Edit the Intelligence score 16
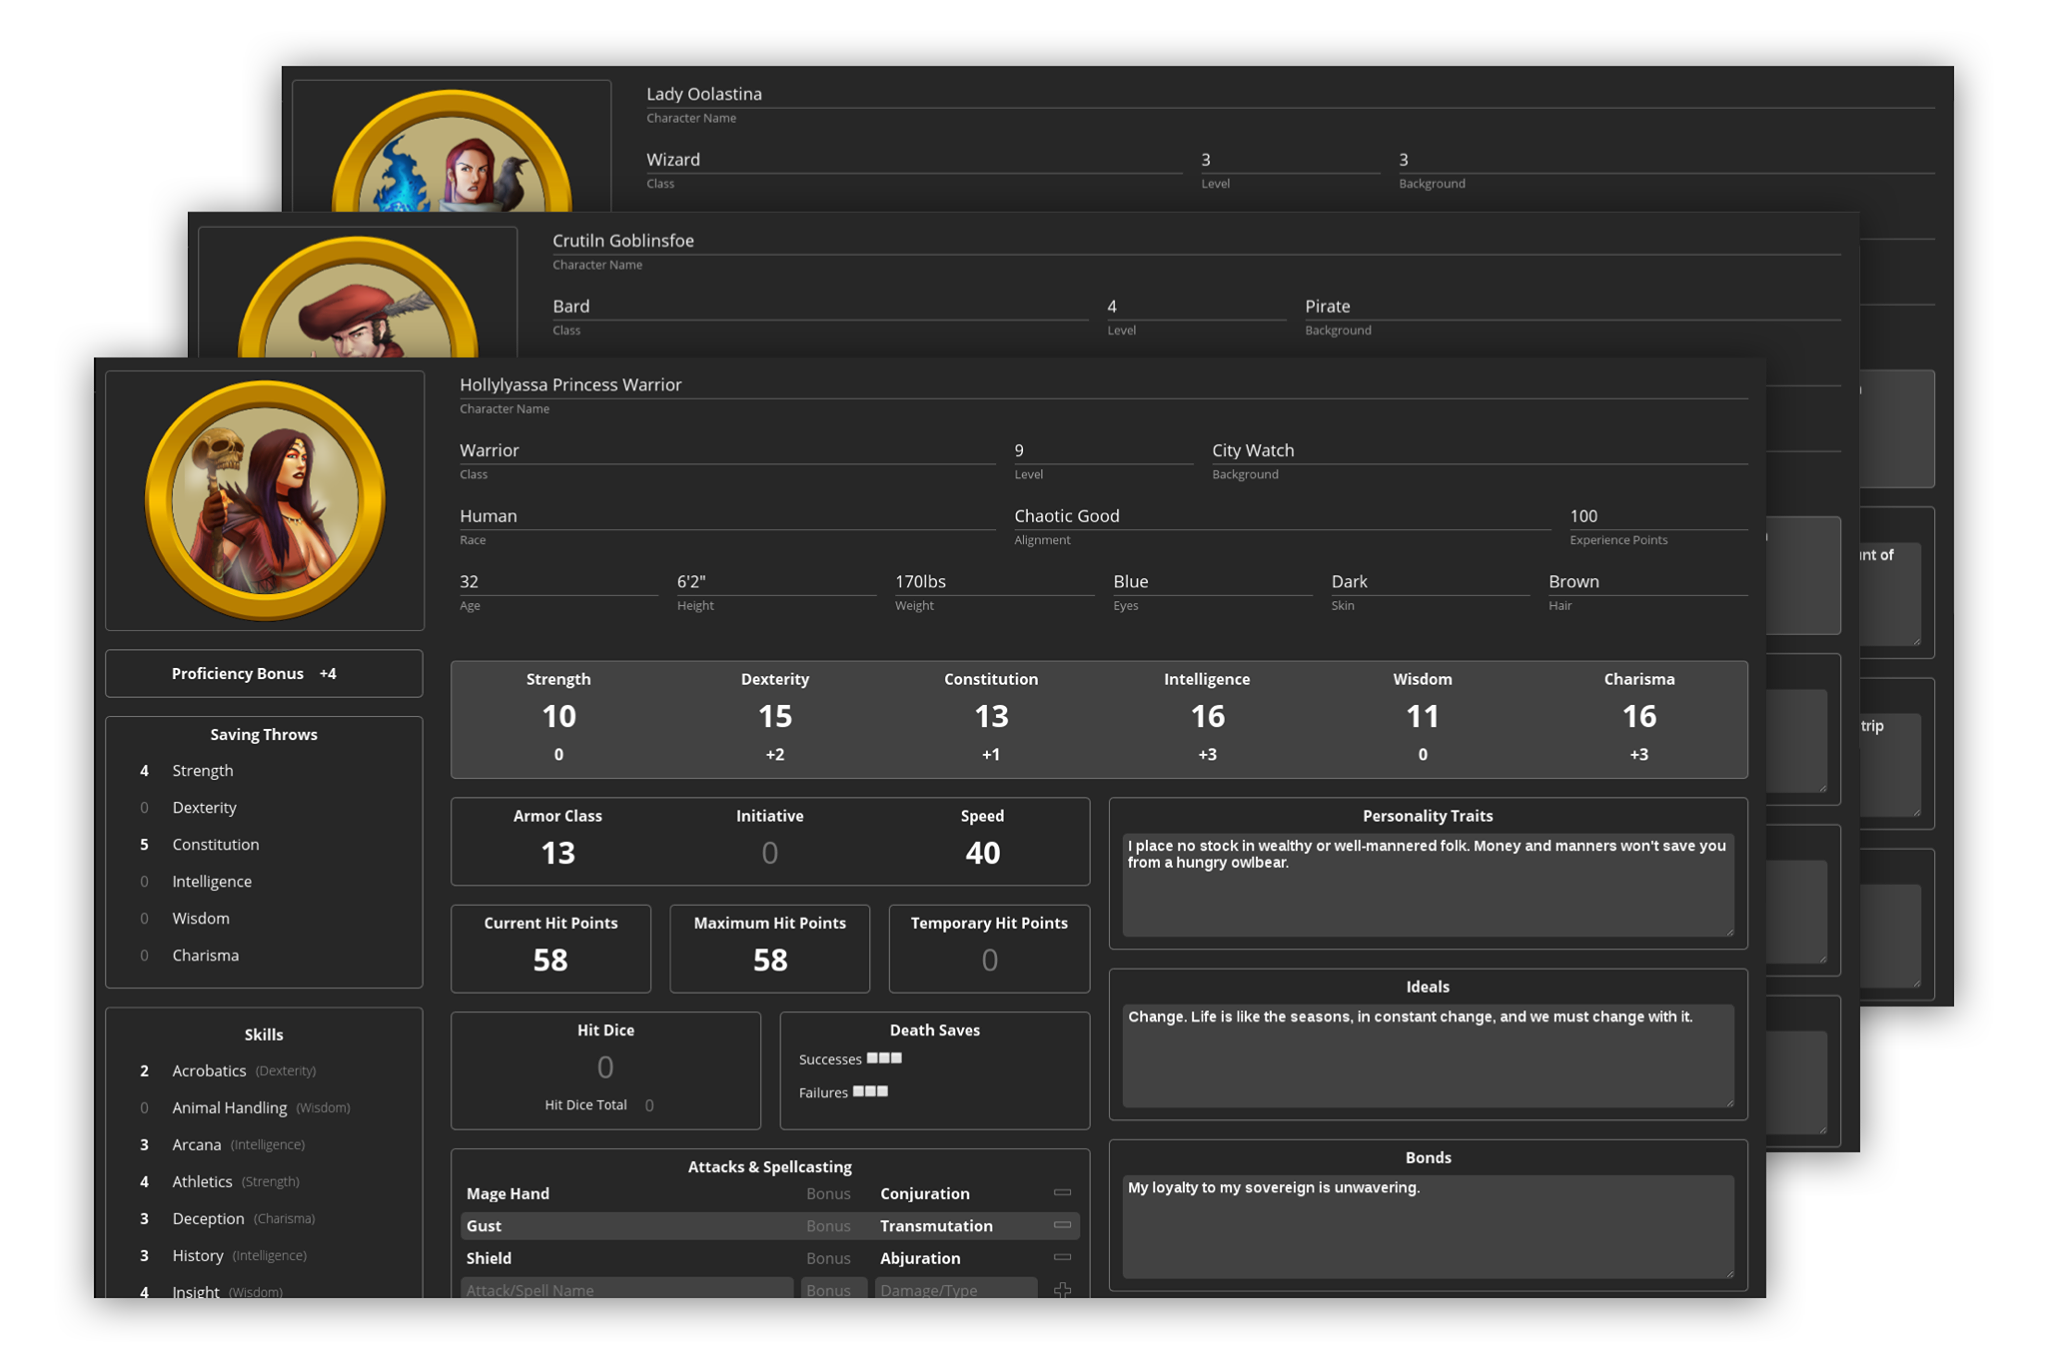The image size is (2048, 1366). [x=1207, y=716]
